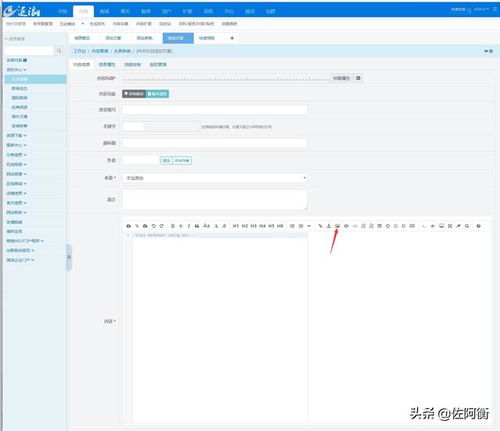Click the info icon at editor toolbar end
Screen dimensions: 500x431
point(478,226)
